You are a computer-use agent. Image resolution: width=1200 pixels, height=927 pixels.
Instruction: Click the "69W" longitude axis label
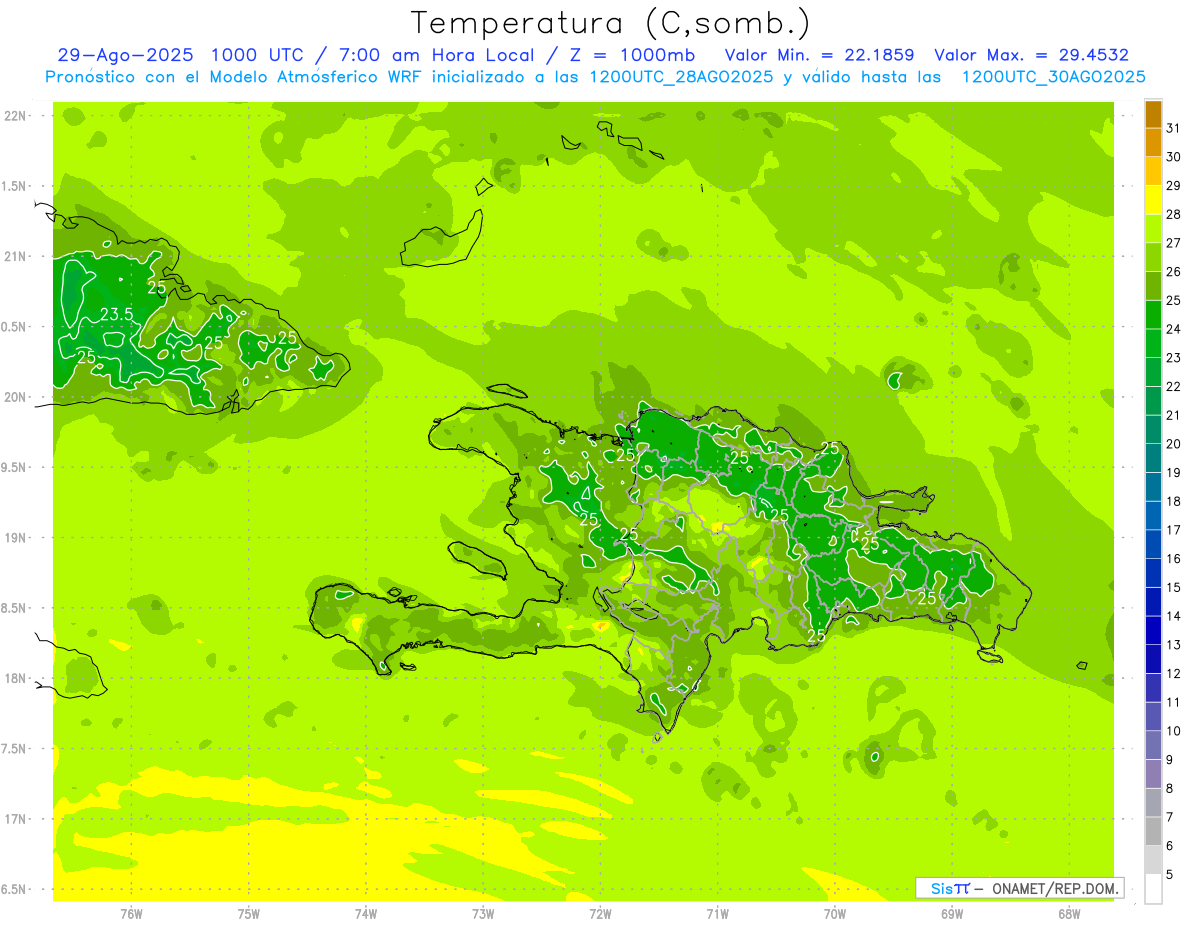(x=951, y=914)
